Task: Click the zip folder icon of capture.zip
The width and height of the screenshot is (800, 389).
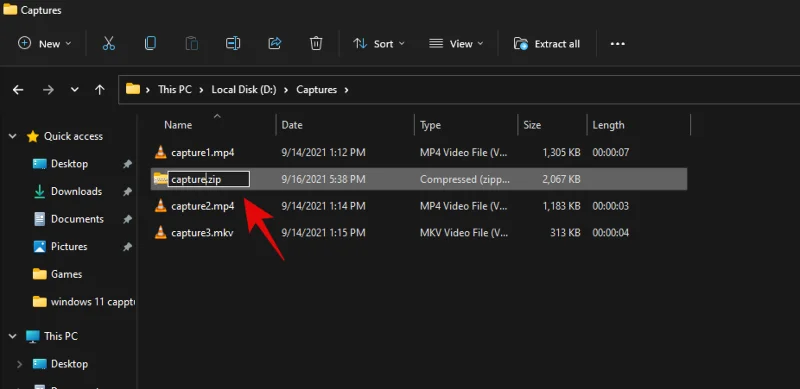Action: coord(160,179)
